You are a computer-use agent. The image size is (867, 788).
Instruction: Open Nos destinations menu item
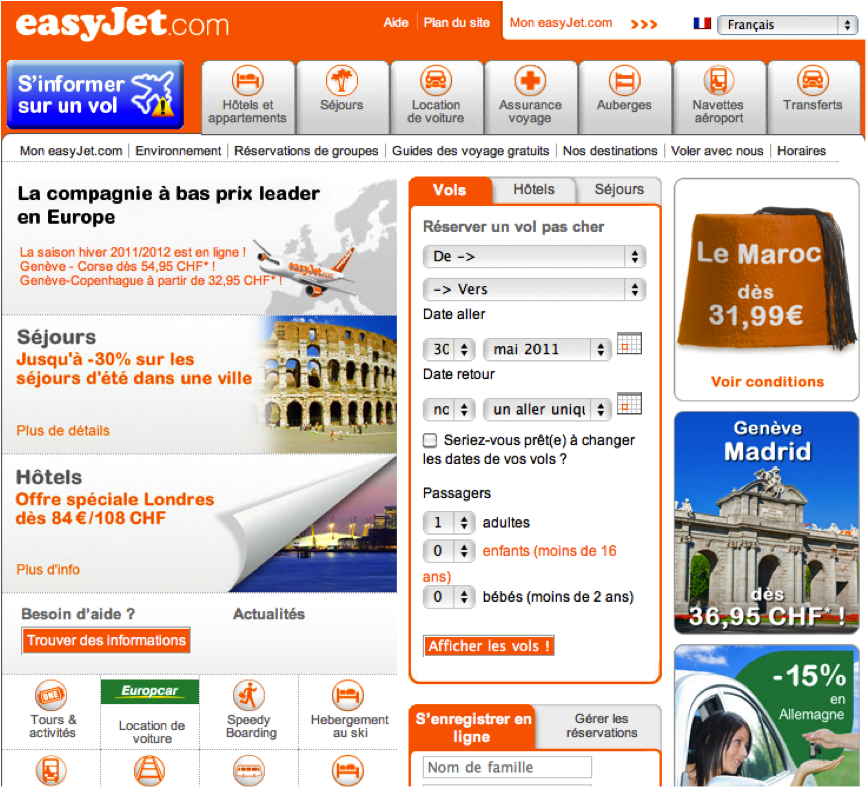click(610, 151)
